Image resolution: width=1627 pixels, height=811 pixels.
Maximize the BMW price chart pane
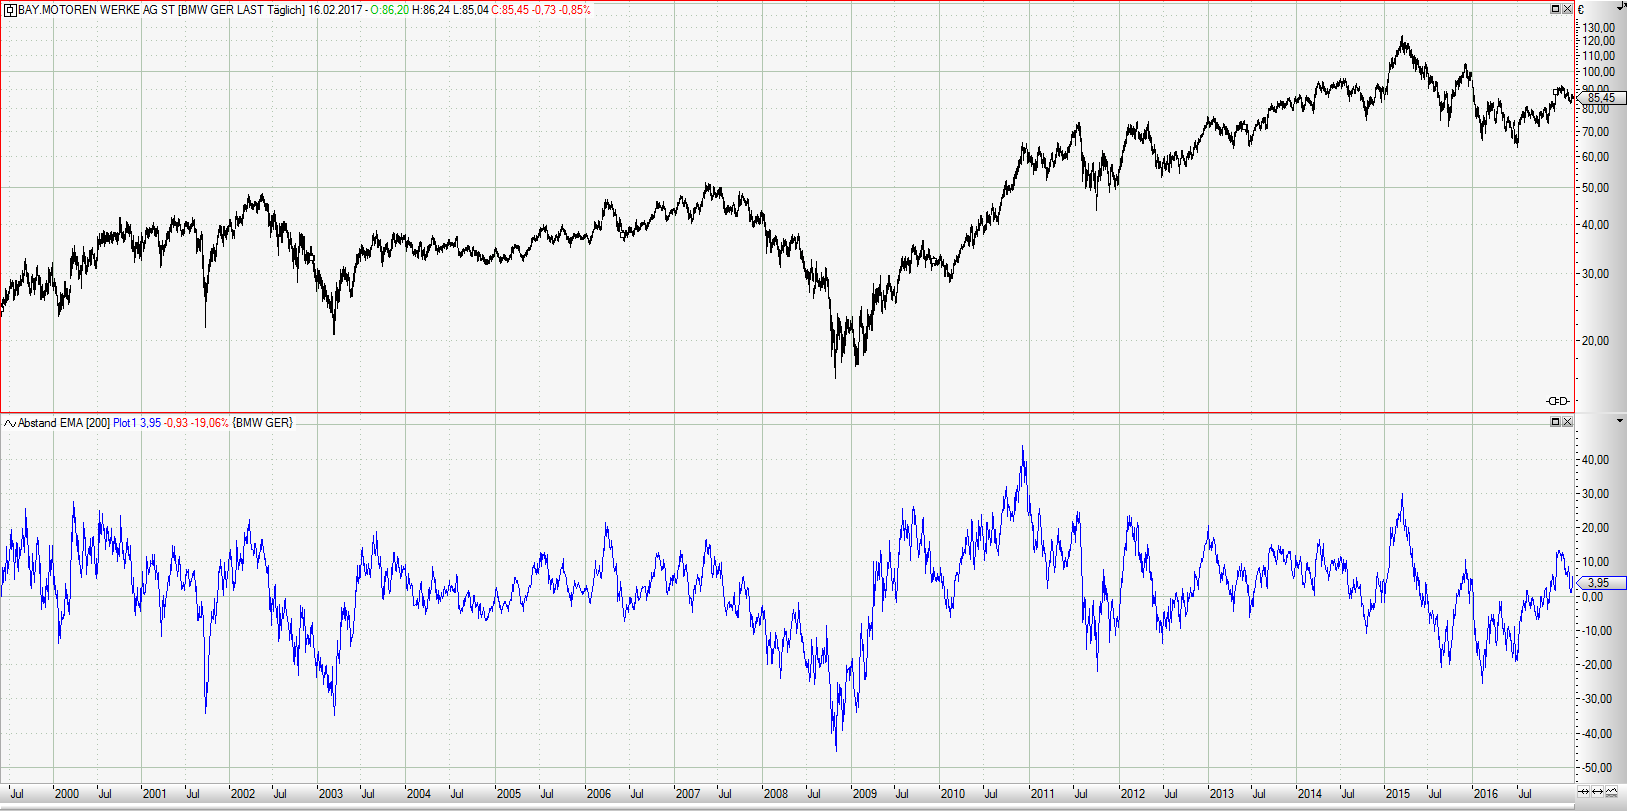coord(1555,9)
